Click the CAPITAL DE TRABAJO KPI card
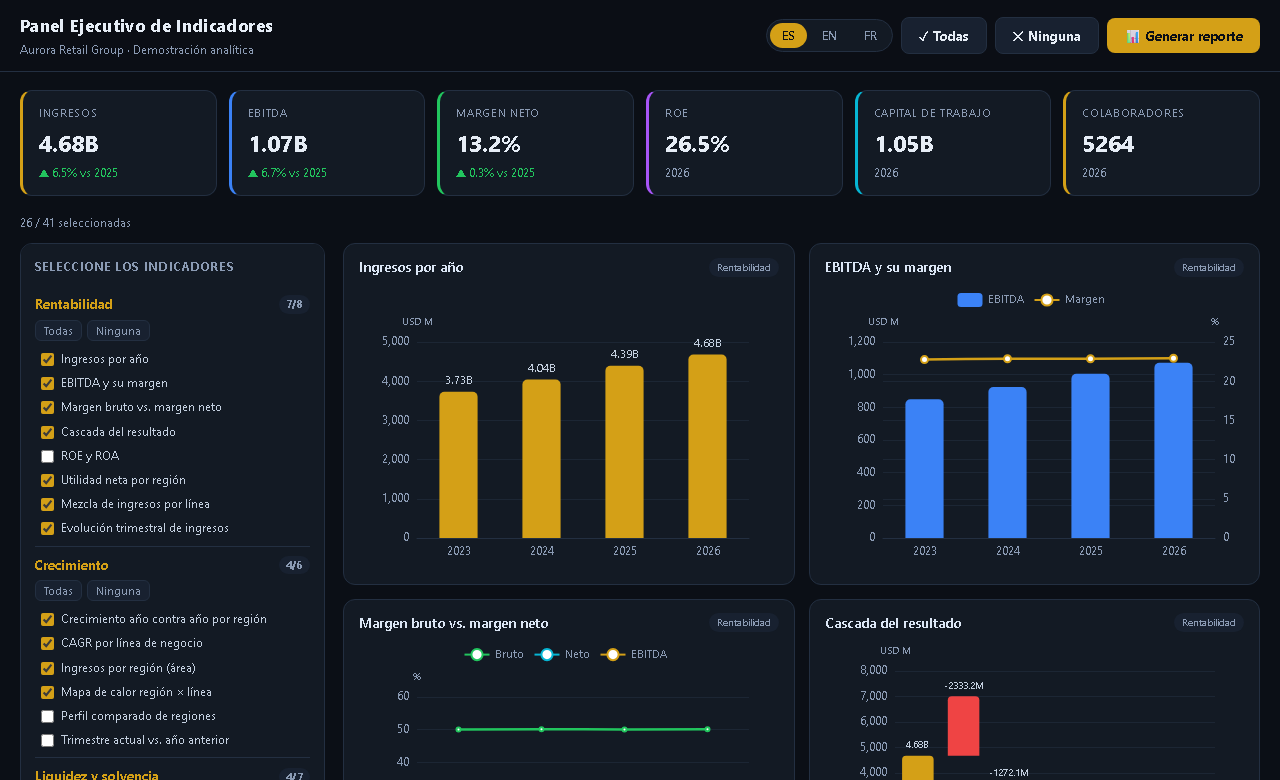 click(x=953, y=143)
